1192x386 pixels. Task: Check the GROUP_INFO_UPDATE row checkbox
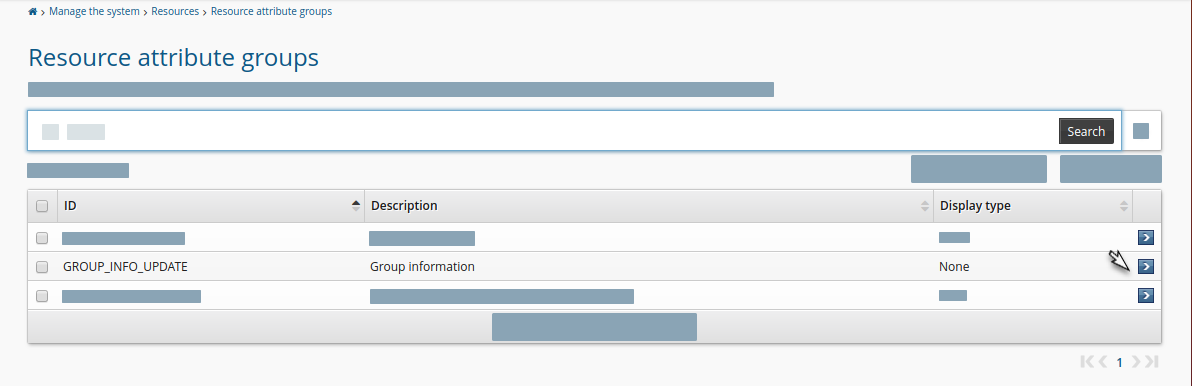[43, 267]
